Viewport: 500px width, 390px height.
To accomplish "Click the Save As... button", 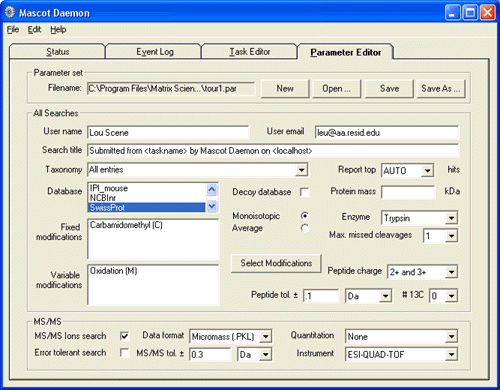I will 441,89.
